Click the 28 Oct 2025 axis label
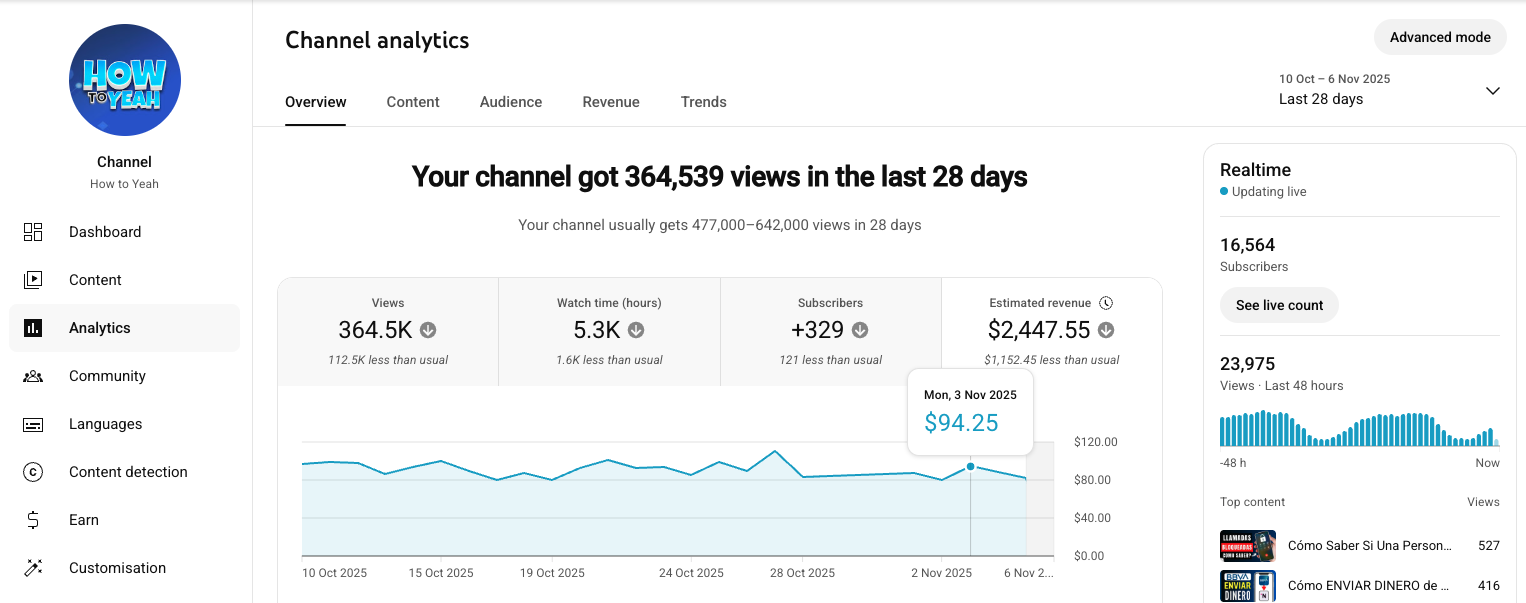1526x603 pixels. 802,573
